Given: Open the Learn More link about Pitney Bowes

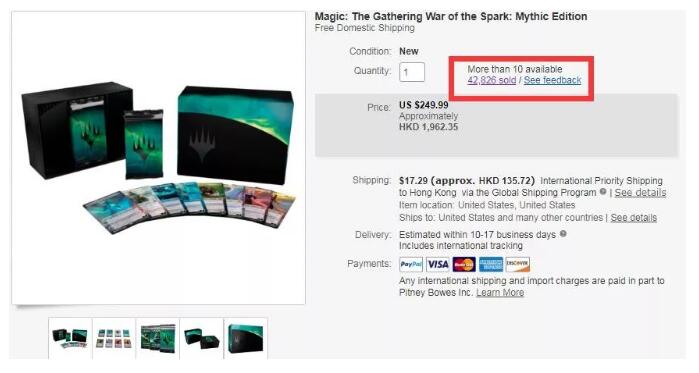Looking at the screenshot, I should pos(500,293).
